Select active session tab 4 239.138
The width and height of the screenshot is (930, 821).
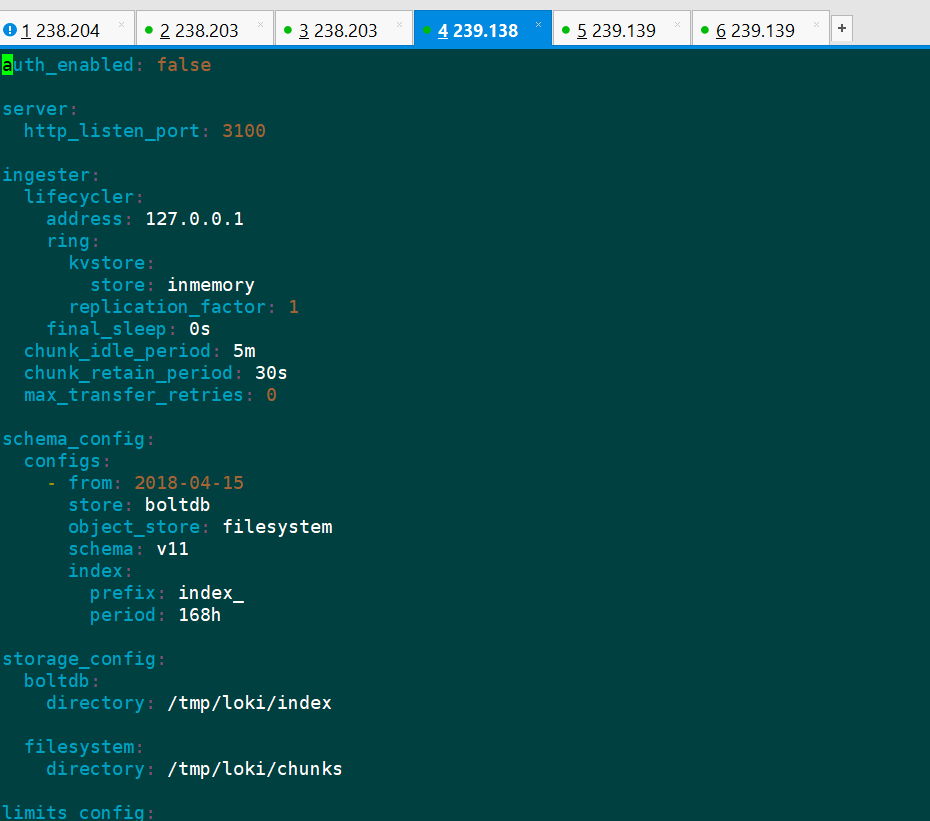coord(483,28)
